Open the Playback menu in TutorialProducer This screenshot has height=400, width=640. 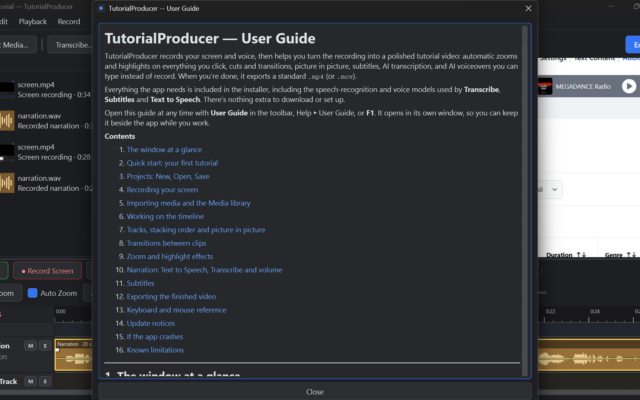[33, 22]
